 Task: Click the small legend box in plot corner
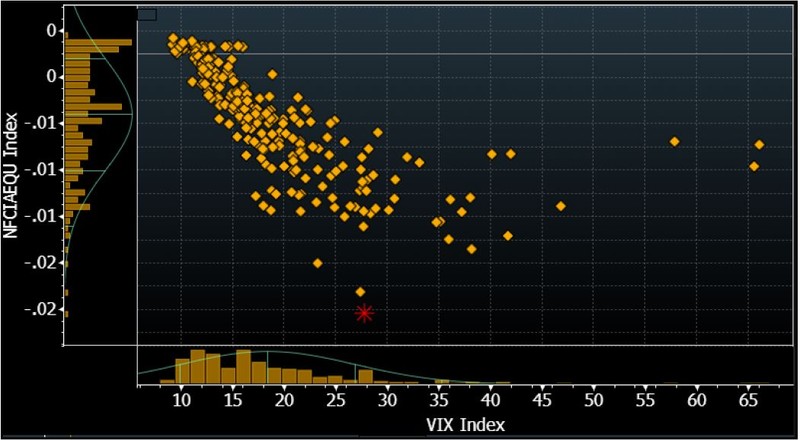click(146, 14)
